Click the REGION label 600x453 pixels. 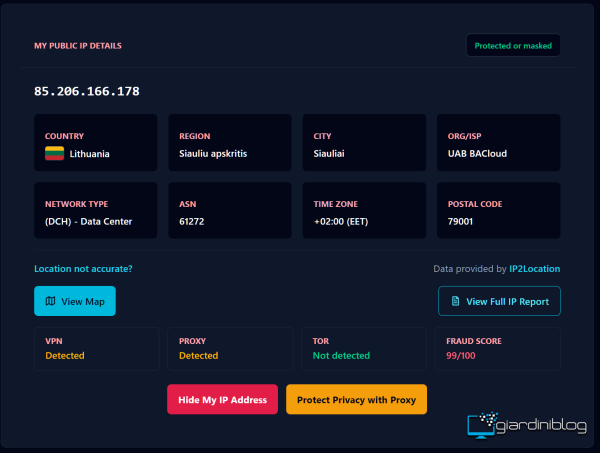195,136
